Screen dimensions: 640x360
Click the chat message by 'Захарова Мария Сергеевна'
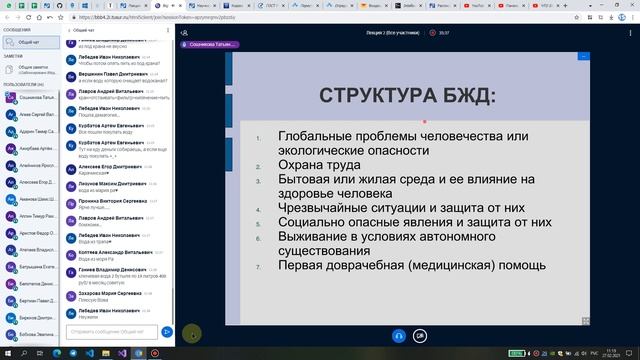[118, 296]
